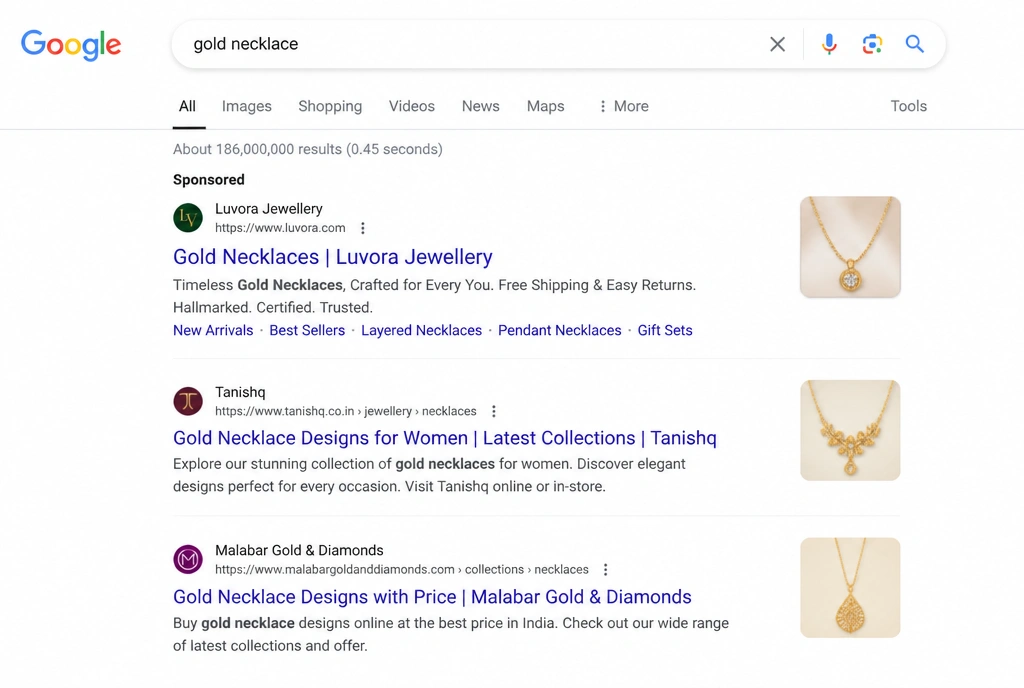Start voice search with the microphone icon
This screenshot has height=688, width=1024.
click(x=829, y=44)
